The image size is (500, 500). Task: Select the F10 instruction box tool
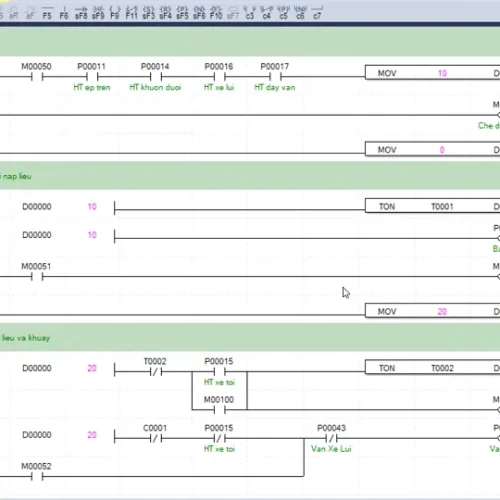(216, 12)
